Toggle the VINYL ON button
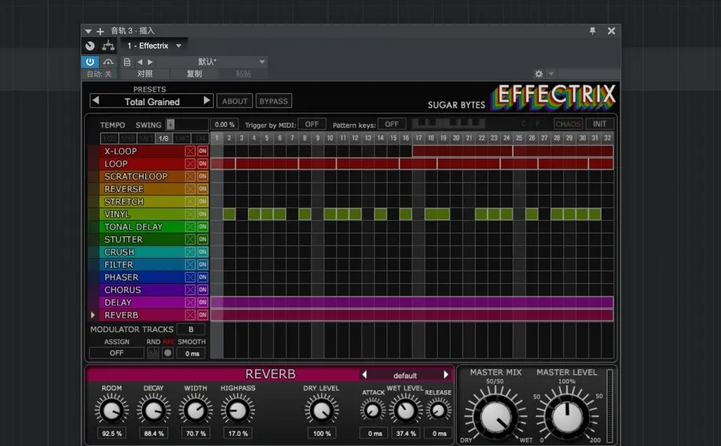The height and width of the screenshot is (446, 721). [202, 214]
